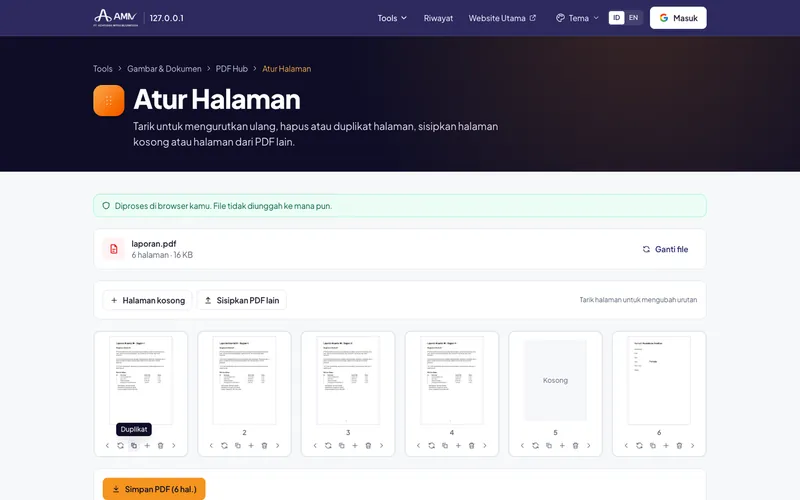Click the orange Atur Halaman tool icon
800x500 pixels.
click(109, 101)
